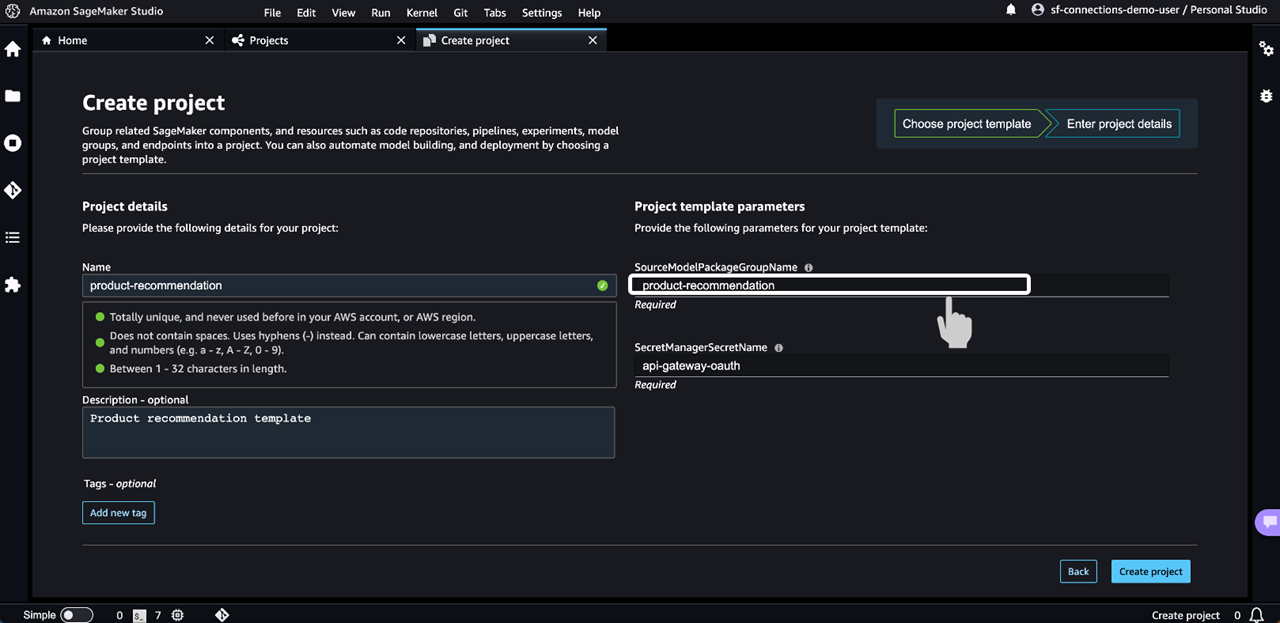Open the Extensions puzzle-piece icon

(13, 285)
